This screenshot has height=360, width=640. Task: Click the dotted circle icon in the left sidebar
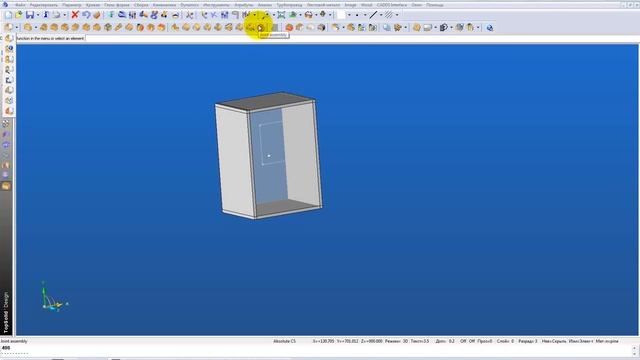click(6, 123)
